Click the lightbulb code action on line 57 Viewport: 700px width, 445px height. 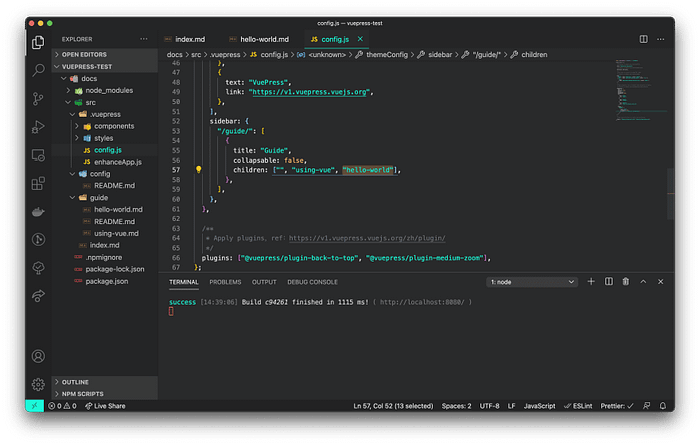tap(199, 170)
